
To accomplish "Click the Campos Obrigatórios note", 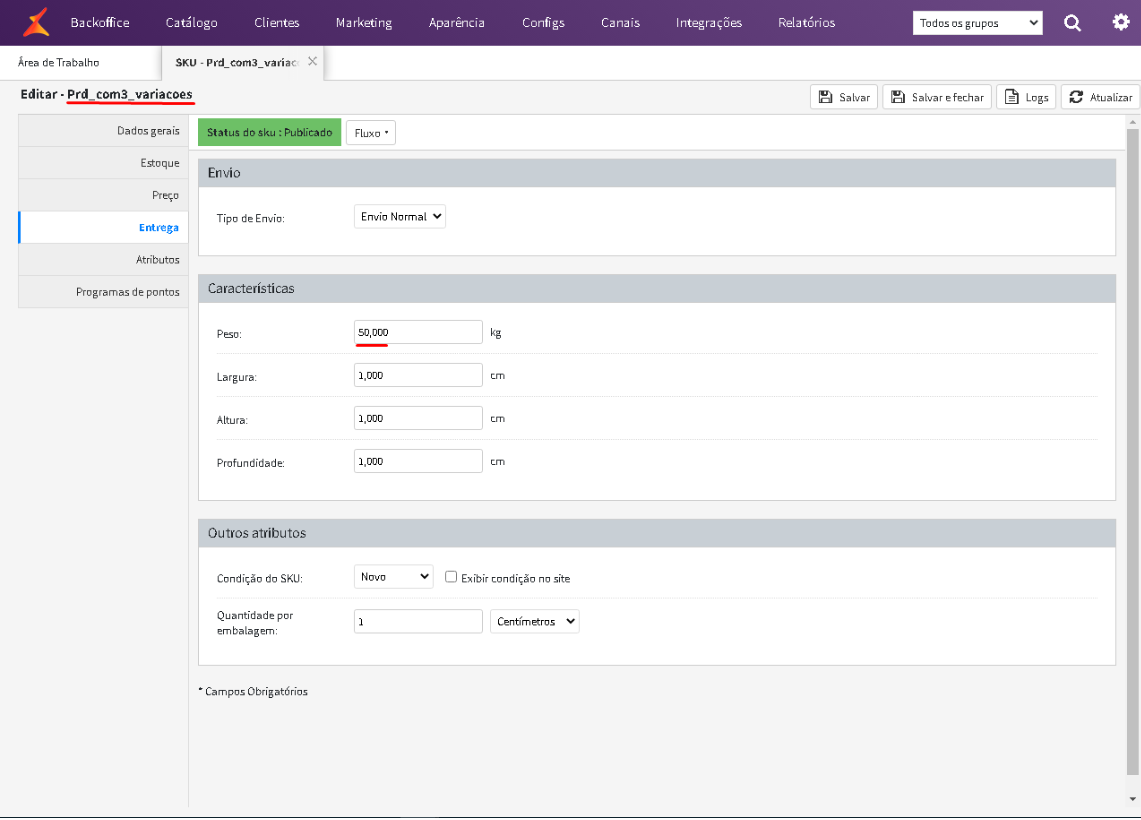I will 253,691.
